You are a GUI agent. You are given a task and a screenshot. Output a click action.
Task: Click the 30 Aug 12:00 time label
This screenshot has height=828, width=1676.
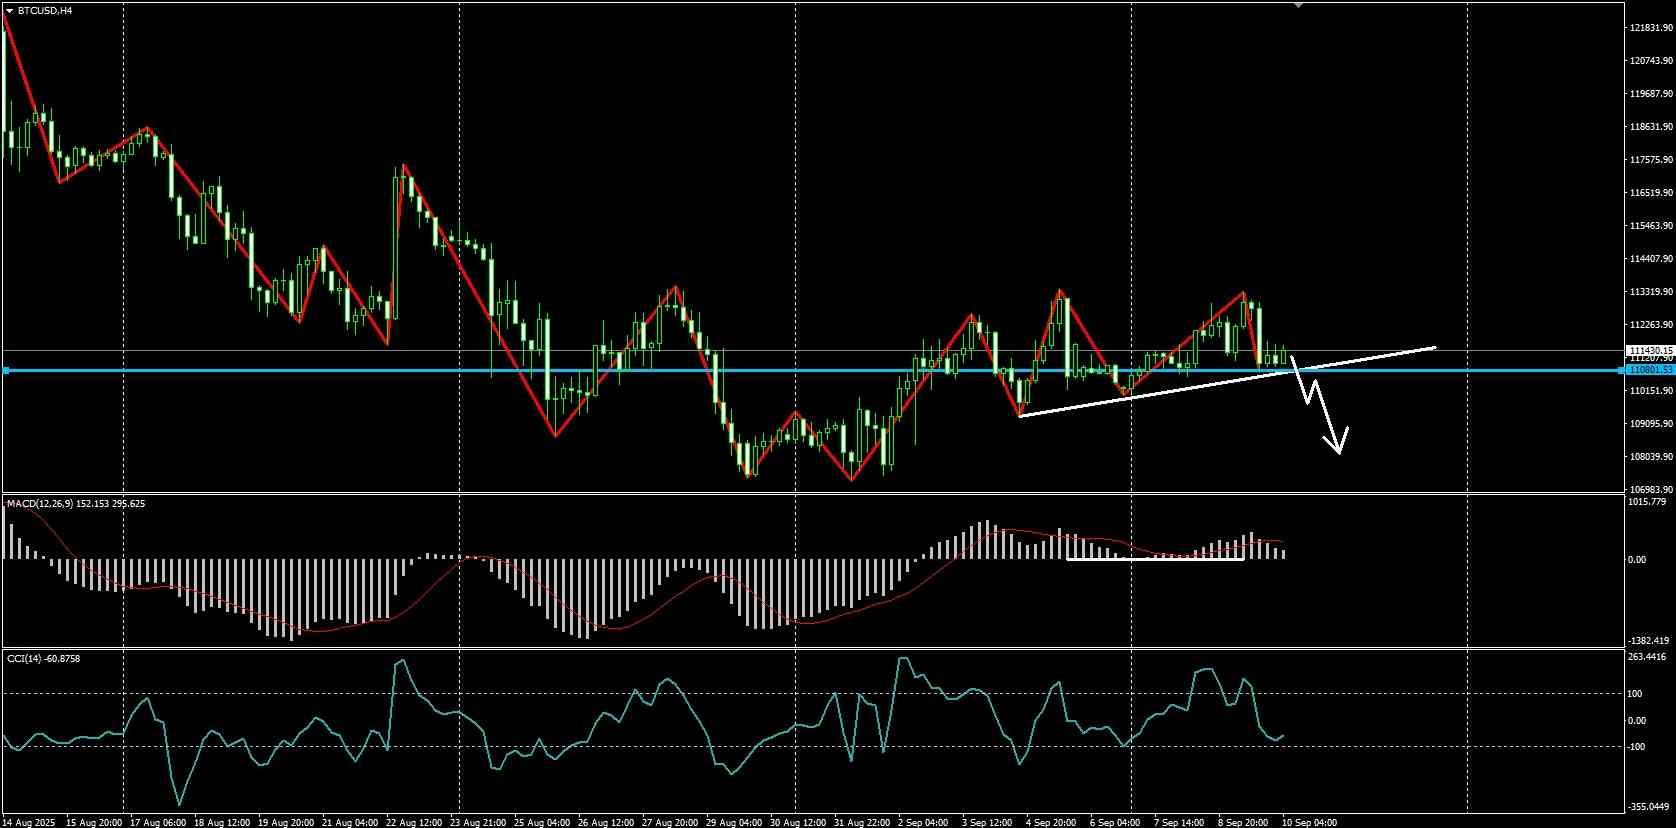[798, 822]
